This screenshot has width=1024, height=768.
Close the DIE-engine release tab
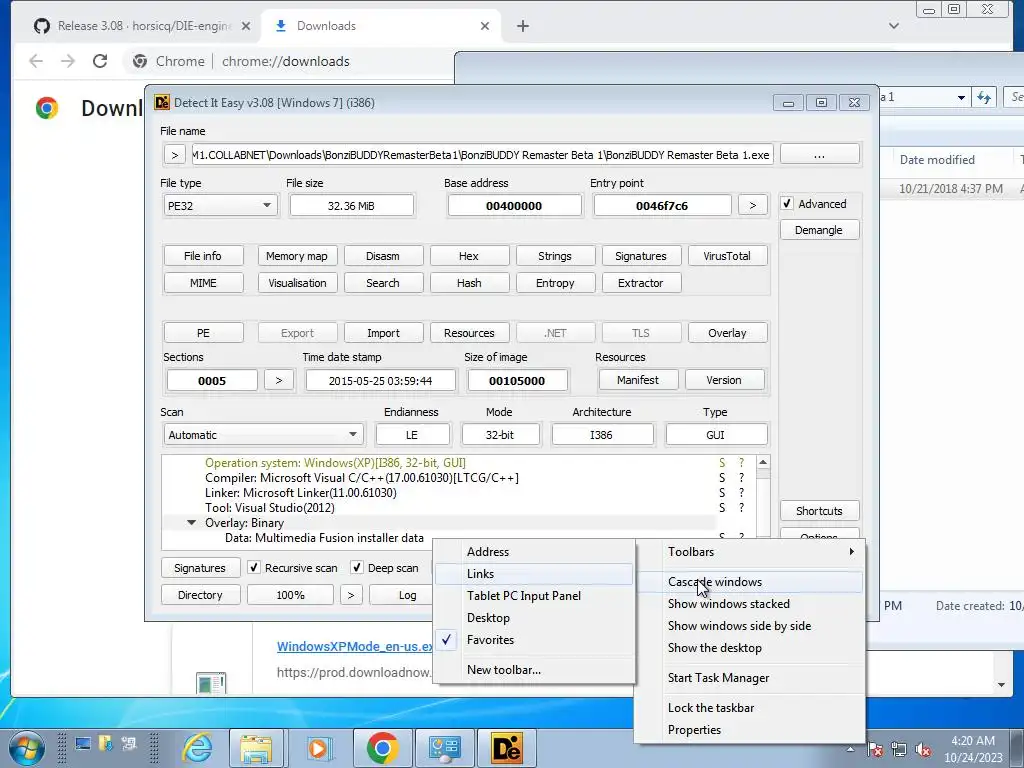[246, 26]
